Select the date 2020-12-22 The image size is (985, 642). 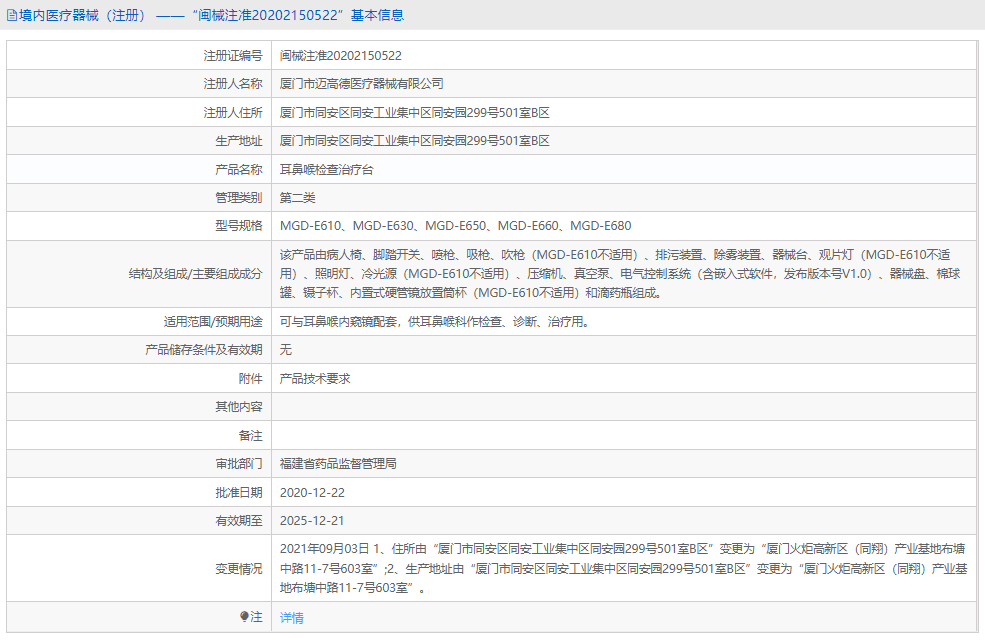pos(312,492)
